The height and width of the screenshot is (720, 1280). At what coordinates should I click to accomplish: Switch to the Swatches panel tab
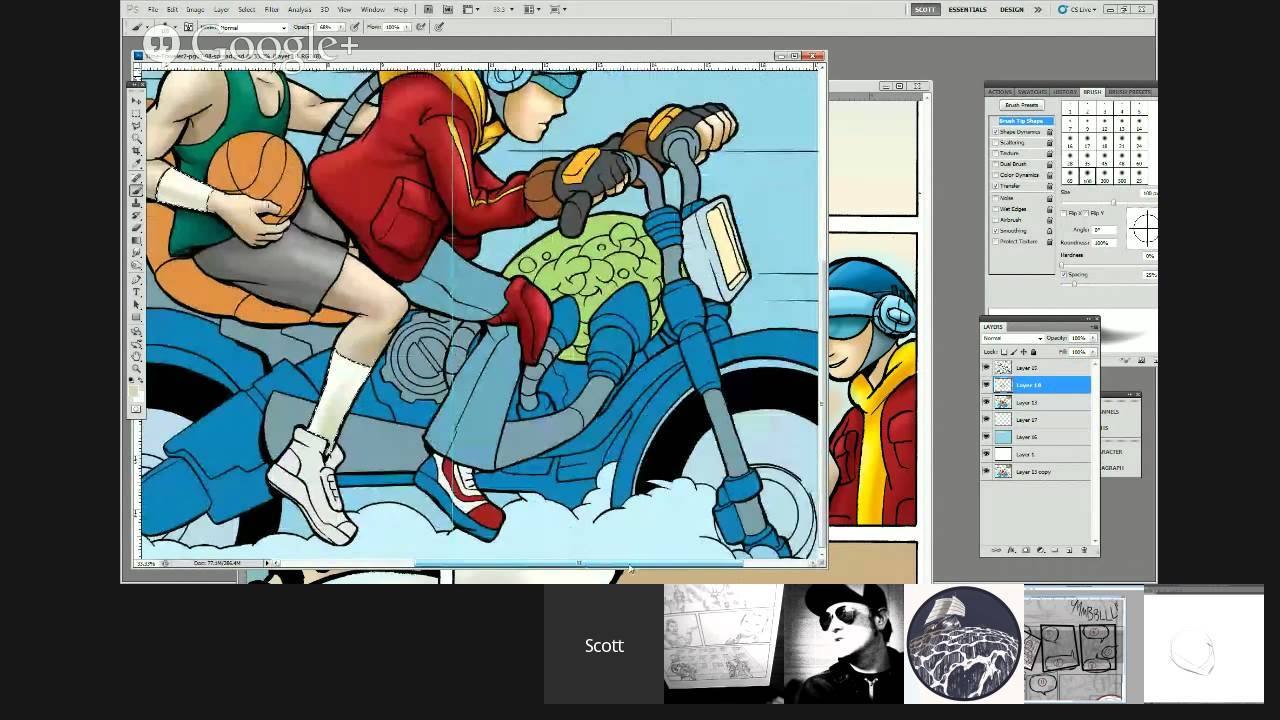tap(1032, 92)
